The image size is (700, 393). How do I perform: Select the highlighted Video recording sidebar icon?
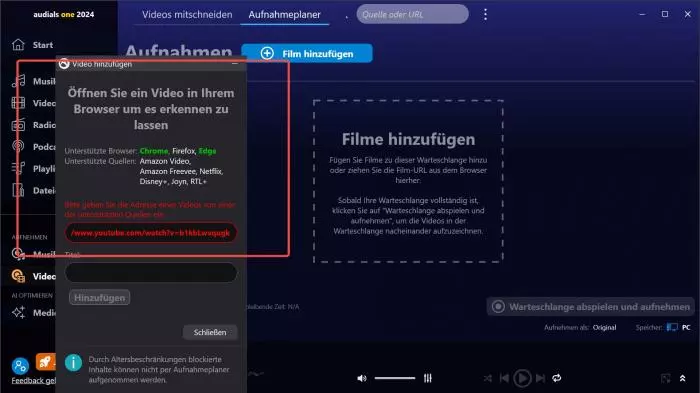tap(18, 276)
